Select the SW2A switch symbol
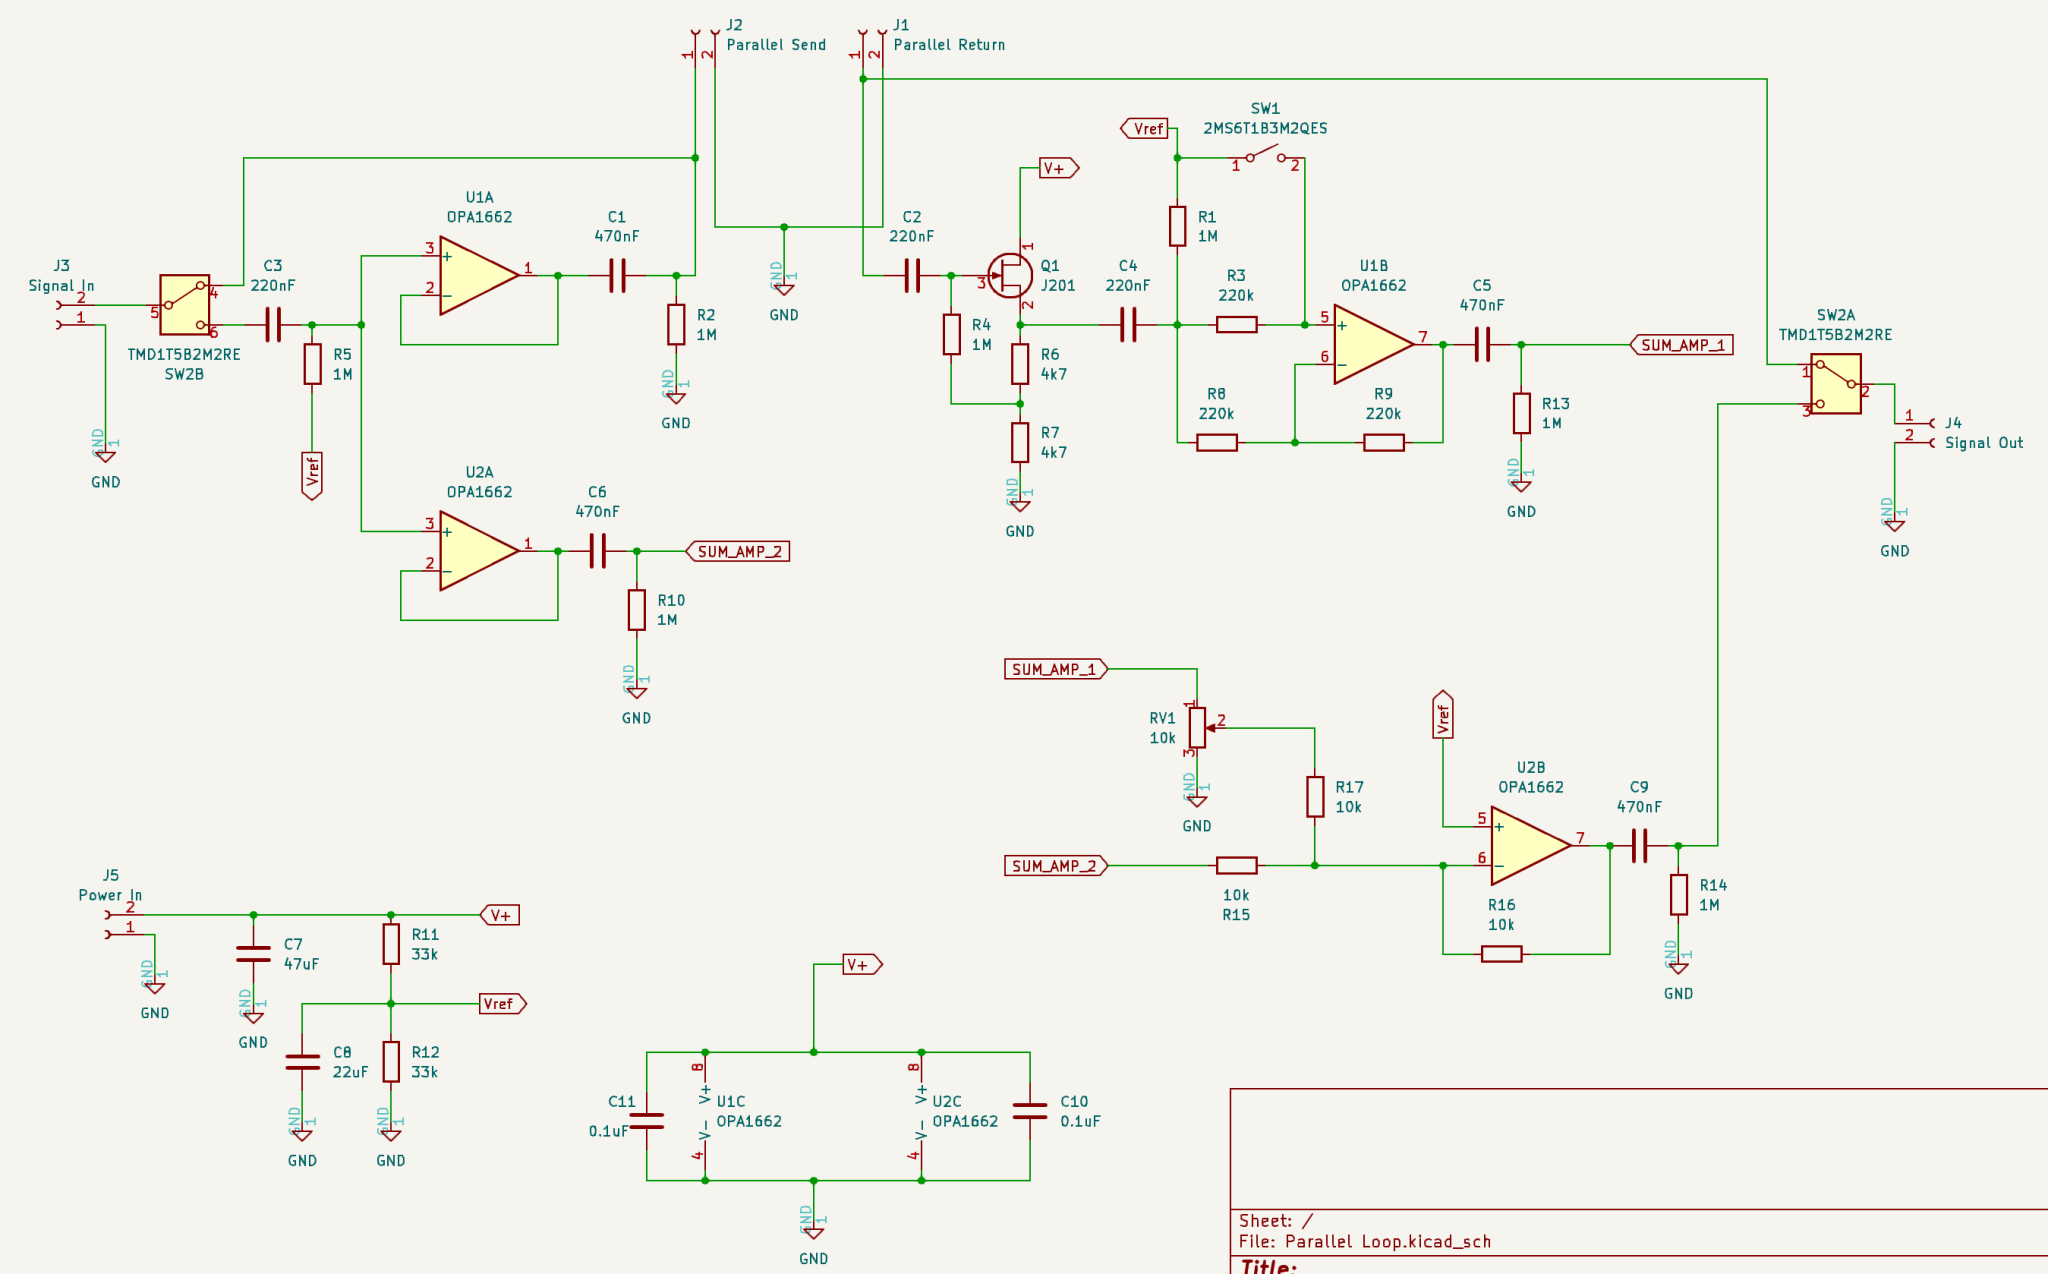The width and height of the screenshot is (2048, 1274). [x=1836, y=383]
